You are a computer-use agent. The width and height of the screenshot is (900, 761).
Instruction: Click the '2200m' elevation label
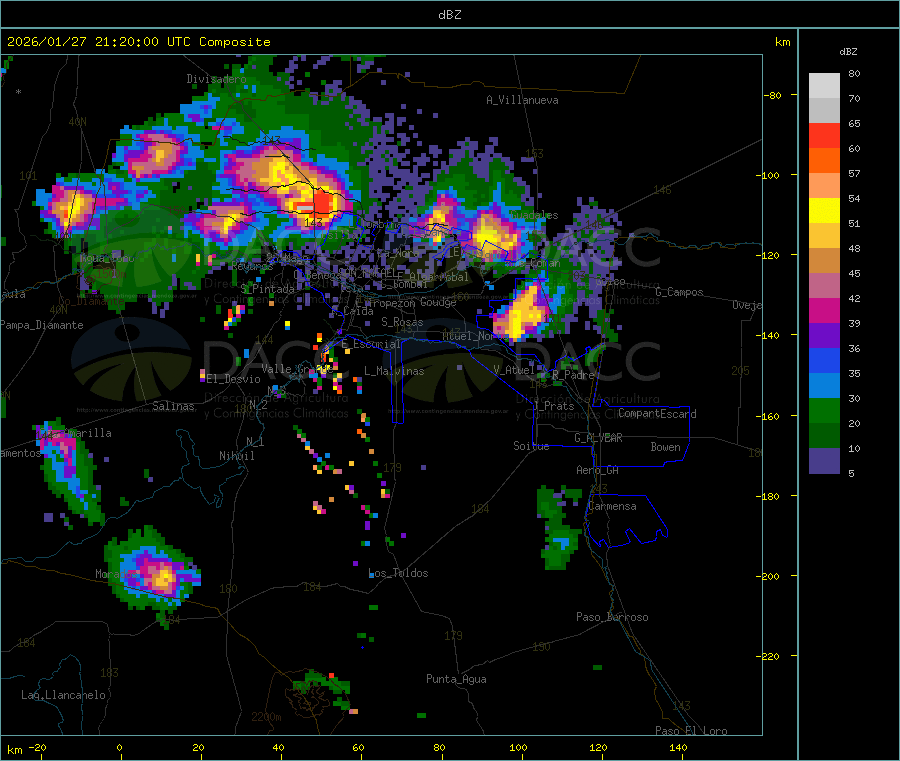point(266,717)
